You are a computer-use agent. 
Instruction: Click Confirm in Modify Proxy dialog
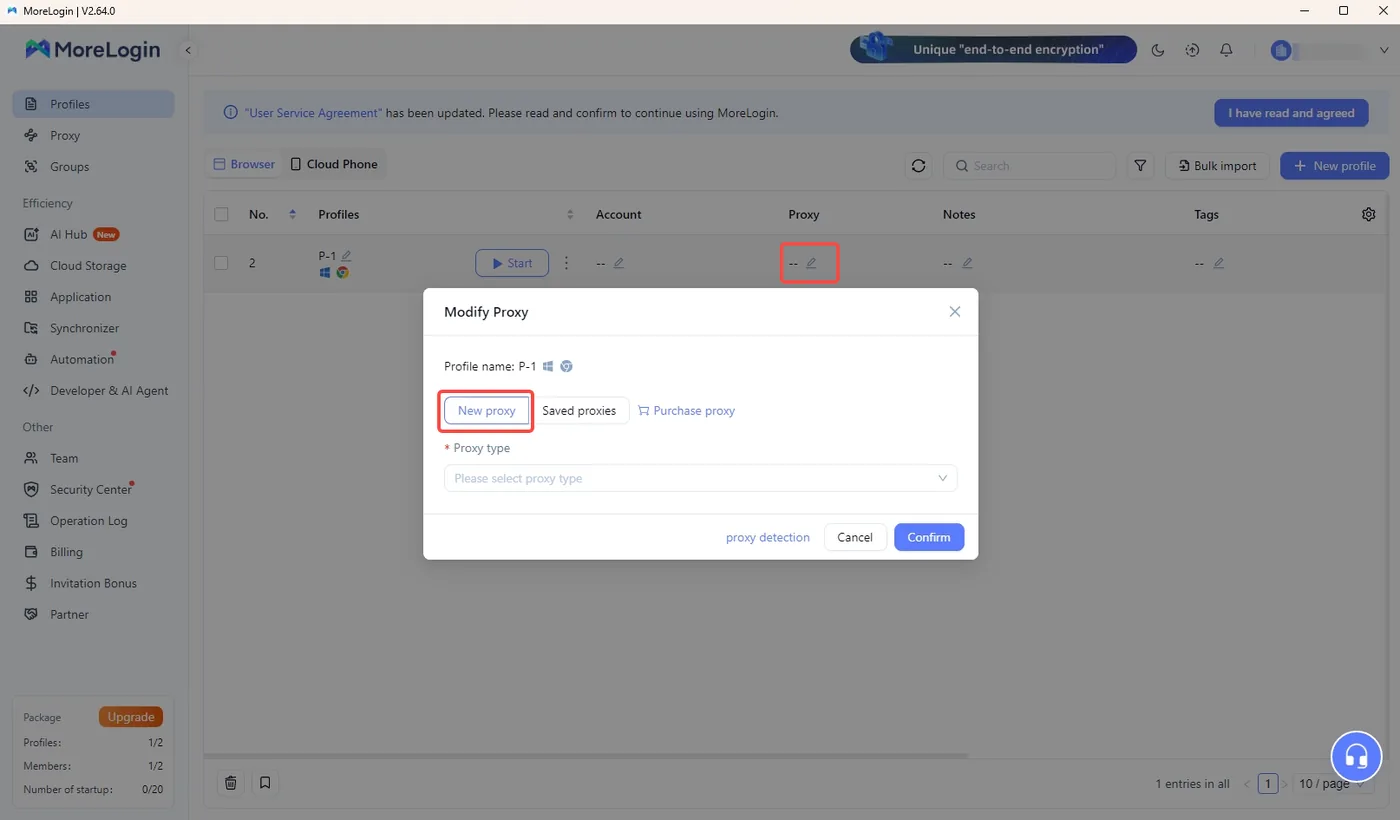point(929,537)
